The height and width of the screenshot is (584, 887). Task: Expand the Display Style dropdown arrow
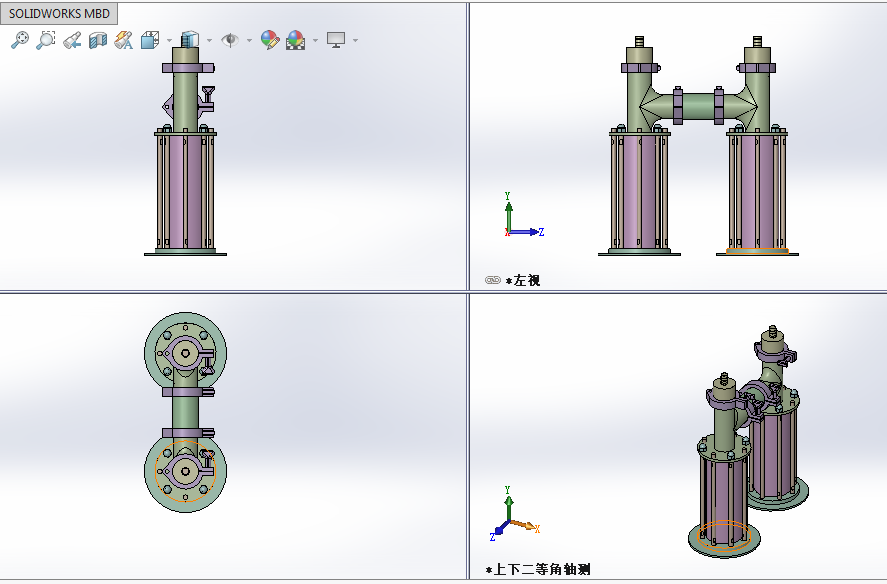pyautogui.click(x=209, y=40)
